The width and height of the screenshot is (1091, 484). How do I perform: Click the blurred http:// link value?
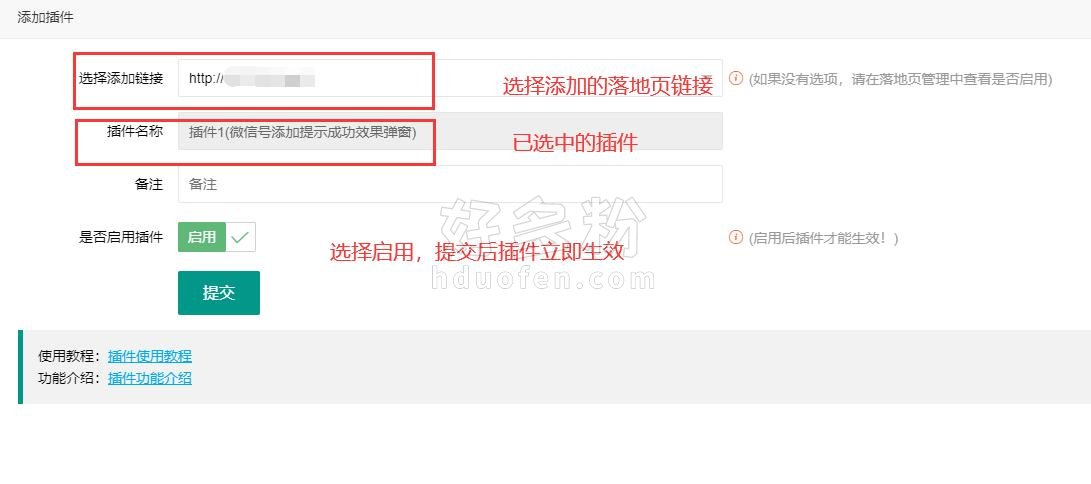[x=252, y=79]
